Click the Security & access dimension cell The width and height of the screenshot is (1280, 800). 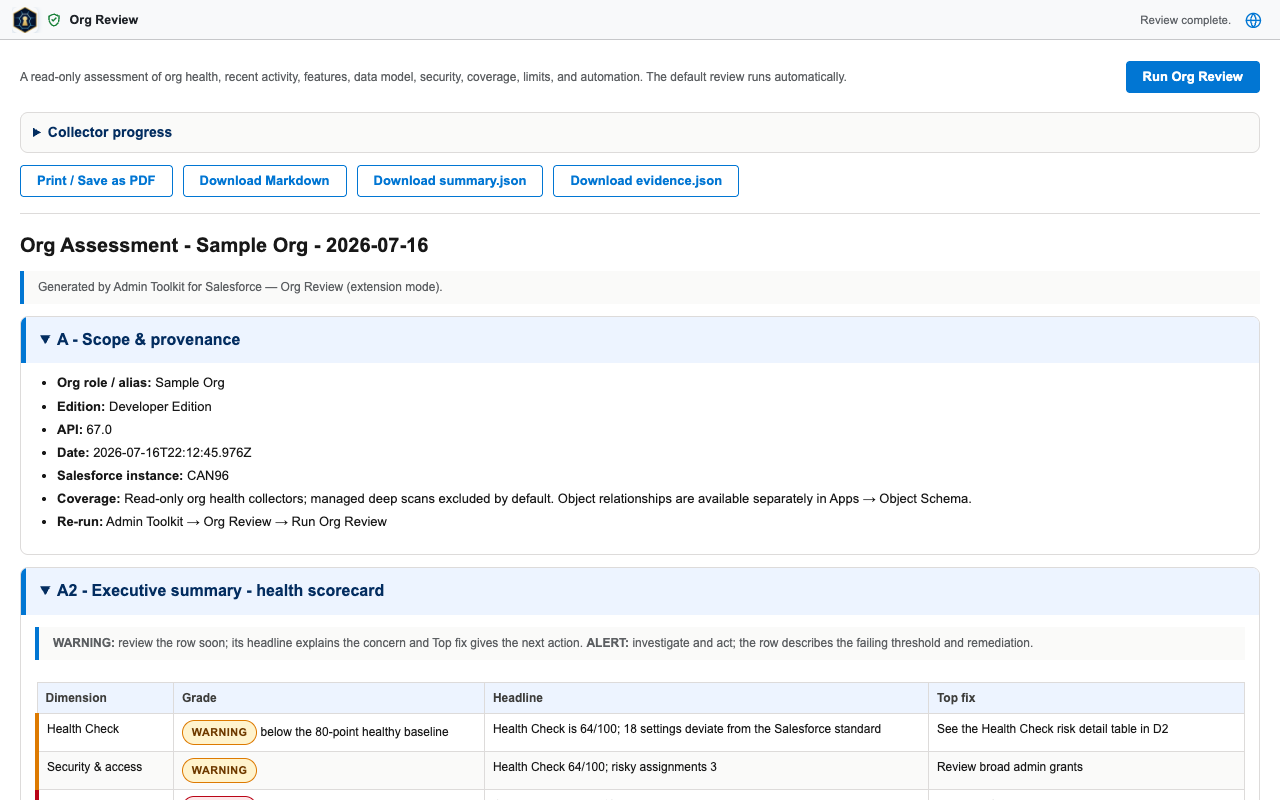(x=105, y=768)
